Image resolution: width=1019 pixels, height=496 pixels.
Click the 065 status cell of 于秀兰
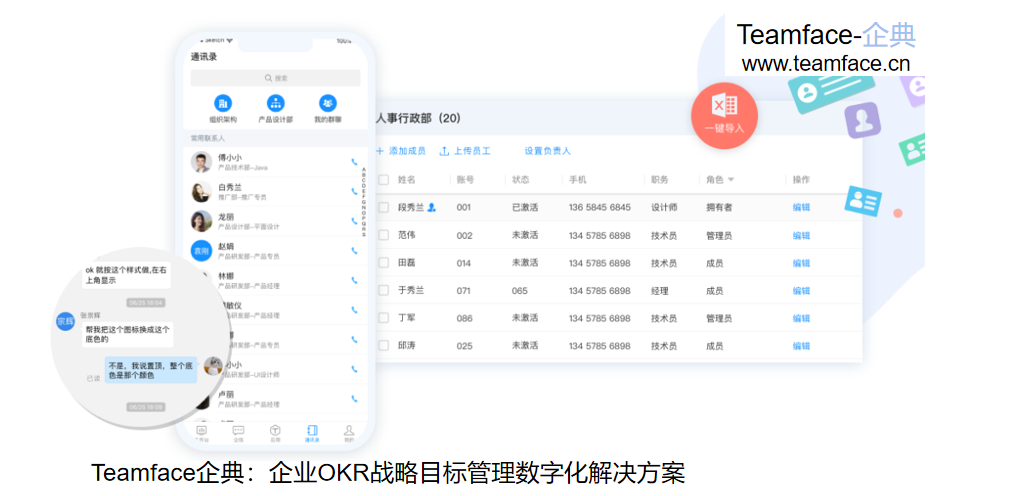pos(519,291)
